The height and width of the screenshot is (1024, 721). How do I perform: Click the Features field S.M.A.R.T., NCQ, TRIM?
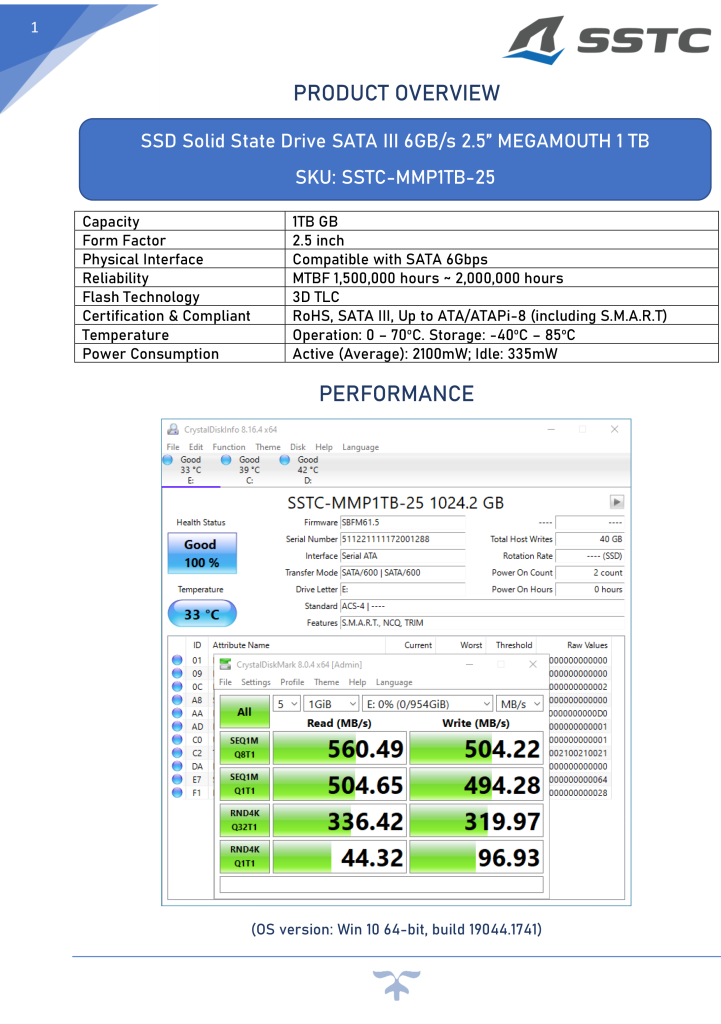[x=482, y=622]
